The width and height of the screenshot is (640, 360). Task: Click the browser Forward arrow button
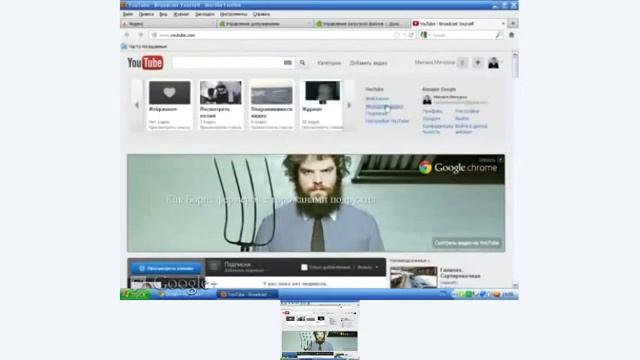[141, 35]
